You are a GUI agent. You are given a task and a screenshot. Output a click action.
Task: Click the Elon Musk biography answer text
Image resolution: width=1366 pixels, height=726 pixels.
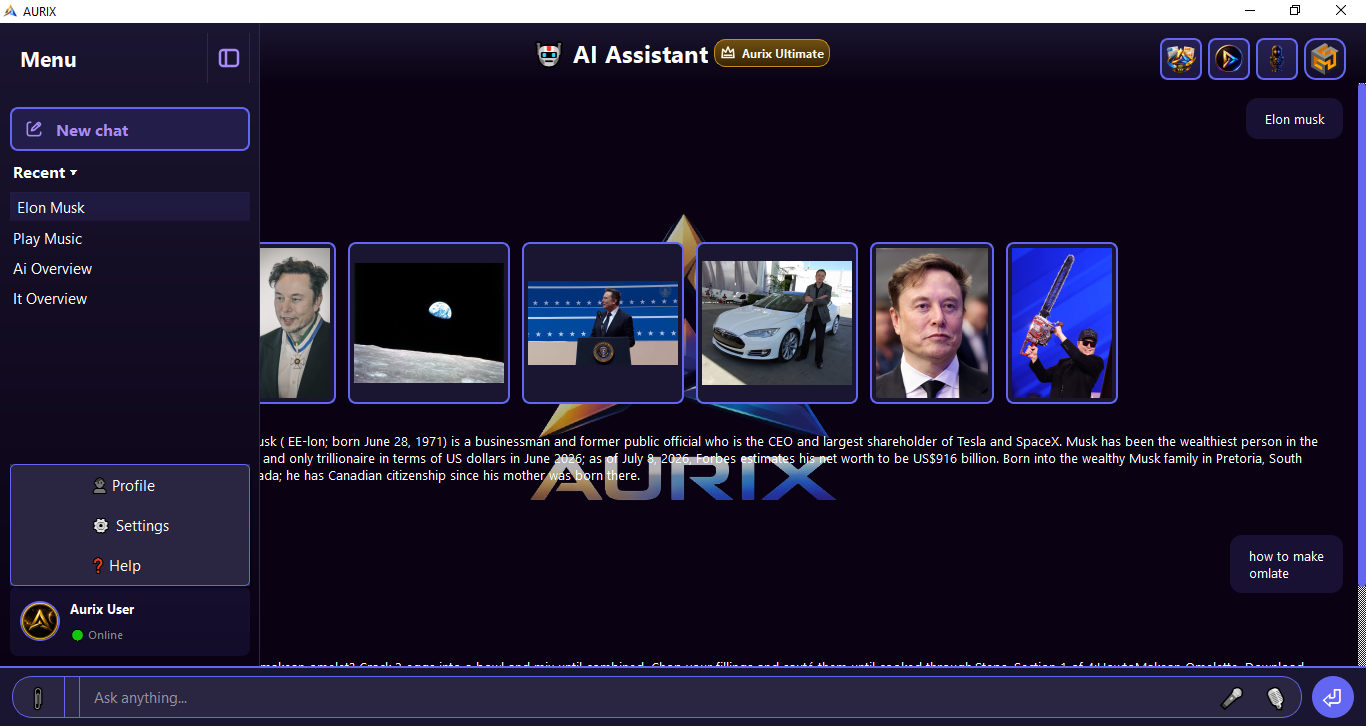(790, 458)
